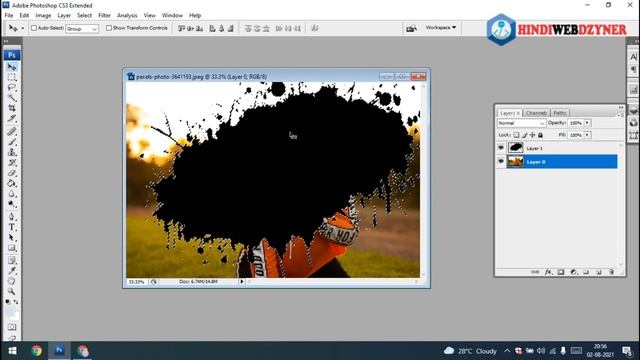
Task: Toggle Quick Mask mode button
Action: (12, 327)
